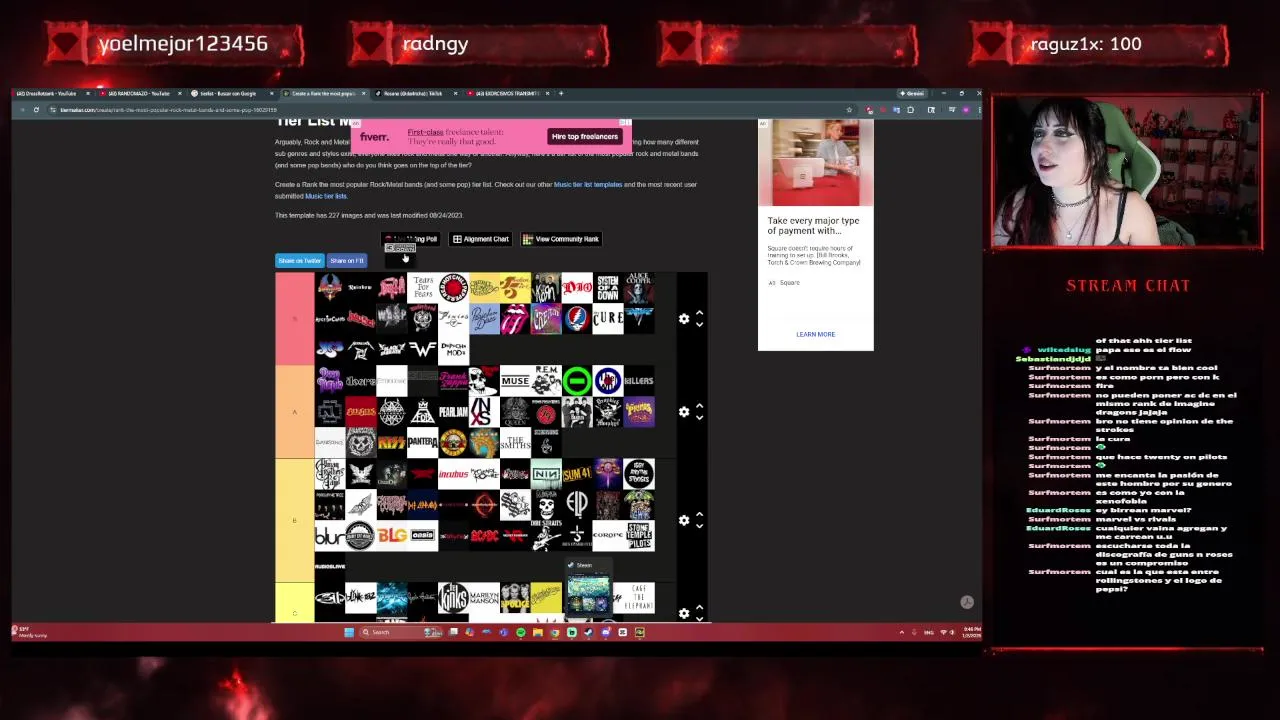Image resolution: width=1280 pixels, height=720 pixels.
Task: Select the Sum 41 logo tile
Action: pos(577,474)
